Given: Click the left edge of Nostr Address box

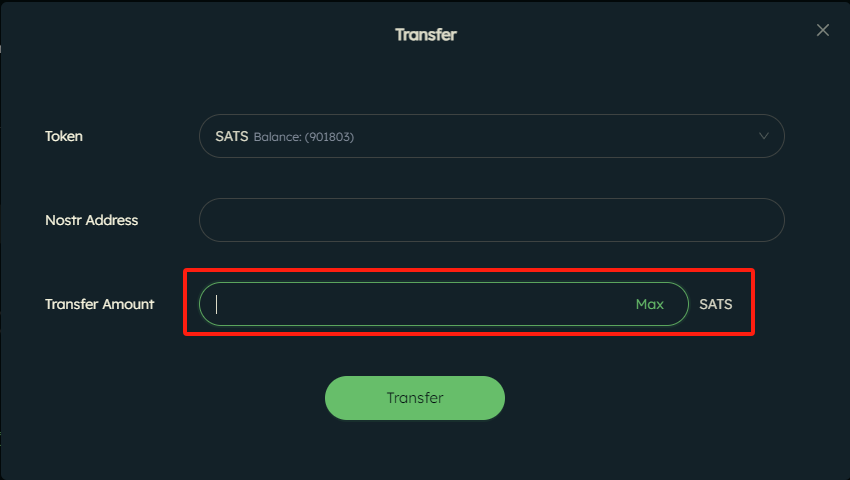Looking at the screenshot, I should pyautogui.click(x=211, y=220).
